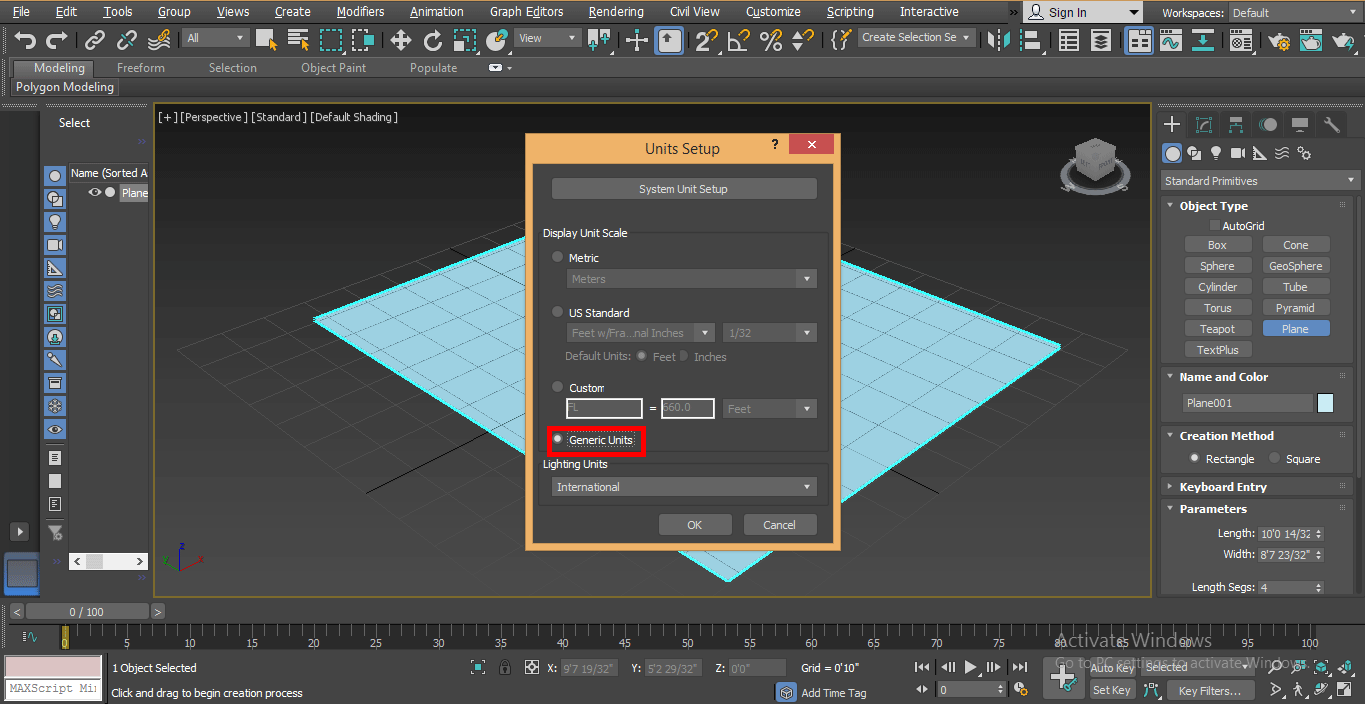This screenshot has height=704, width=1365.
Task: Open the Rendering menu
Action: (x=615, y=12)
